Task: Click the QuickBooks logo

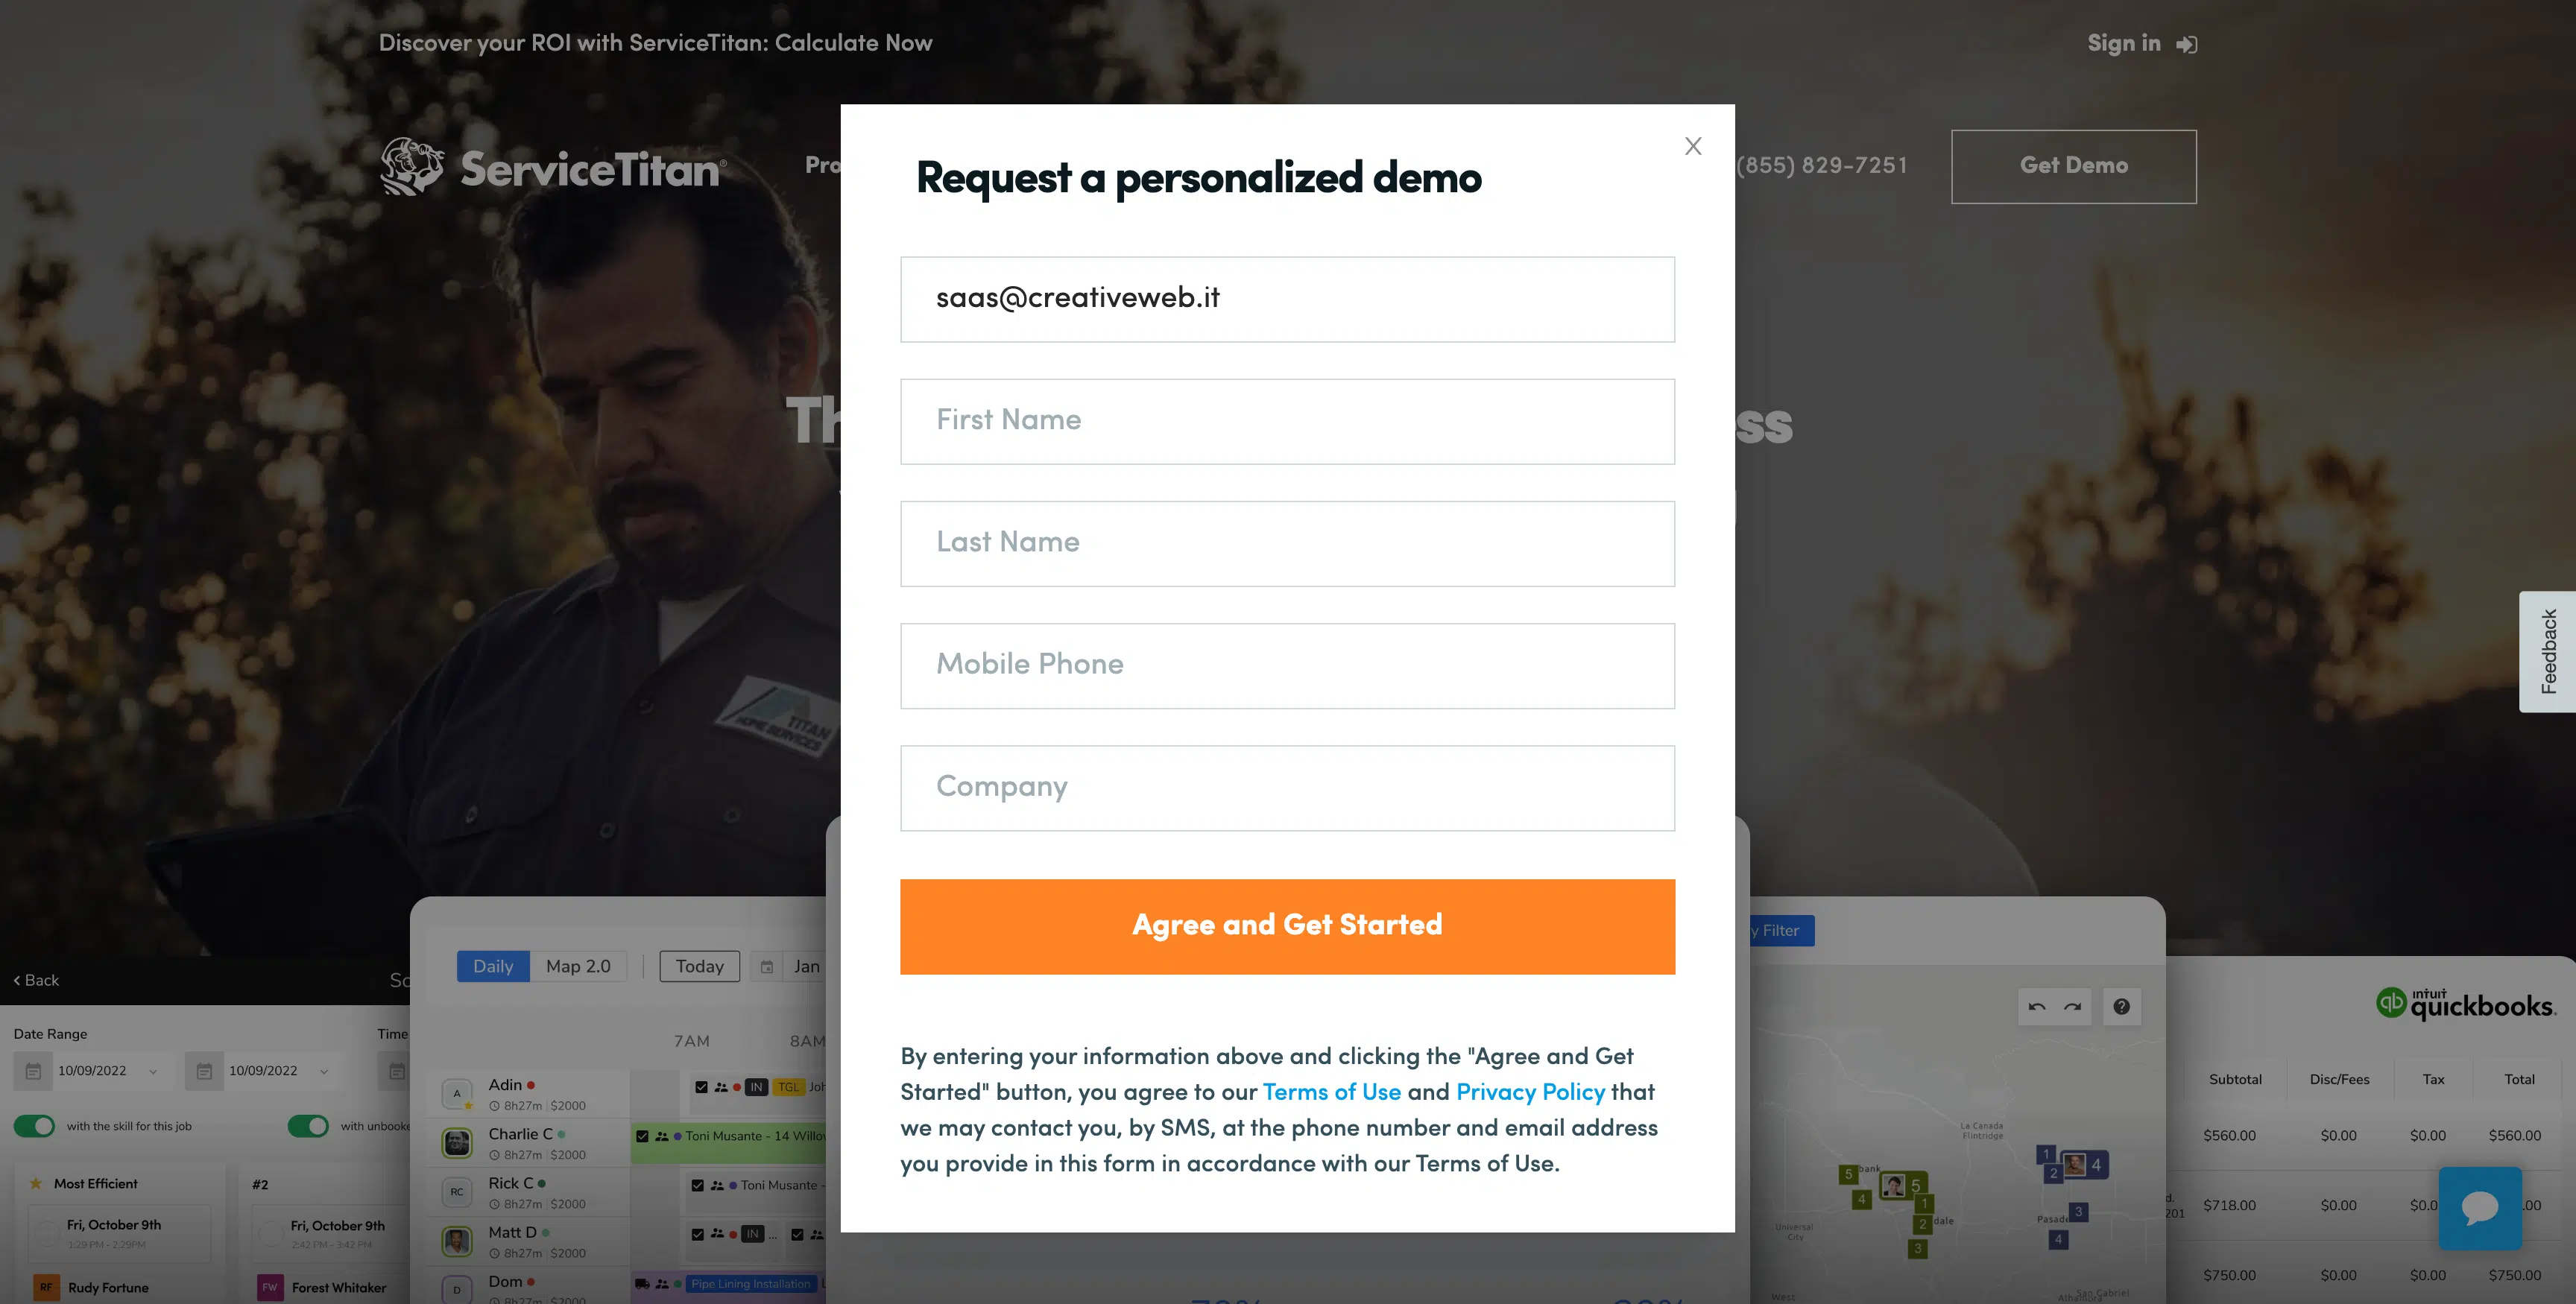Action: tap(2465, 1003)
